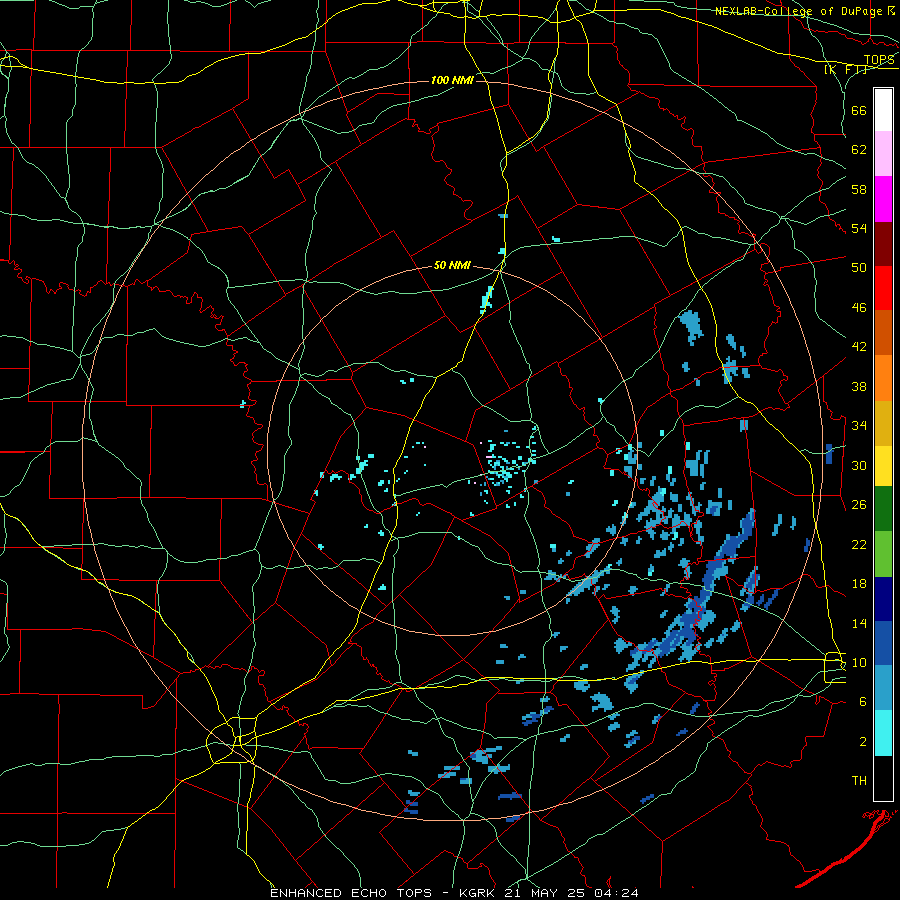The height and width of the screenshot is (900, 900).
Task: Click the white 66 kft color swatch
Action: pyautogui.click(x=883, y=110)
